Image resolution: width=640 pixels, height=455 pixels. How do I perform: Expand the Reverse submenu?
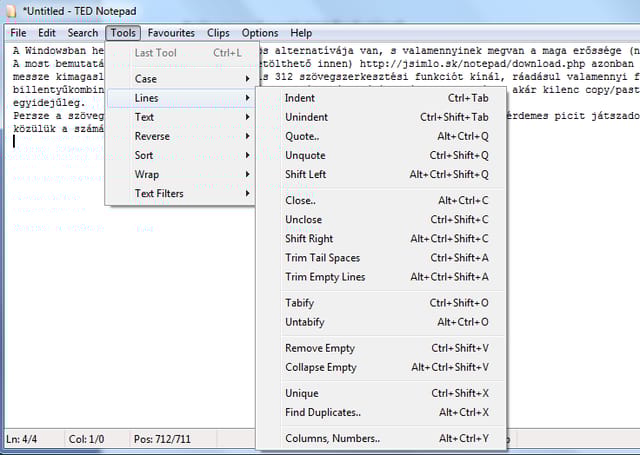coord(182,136)
